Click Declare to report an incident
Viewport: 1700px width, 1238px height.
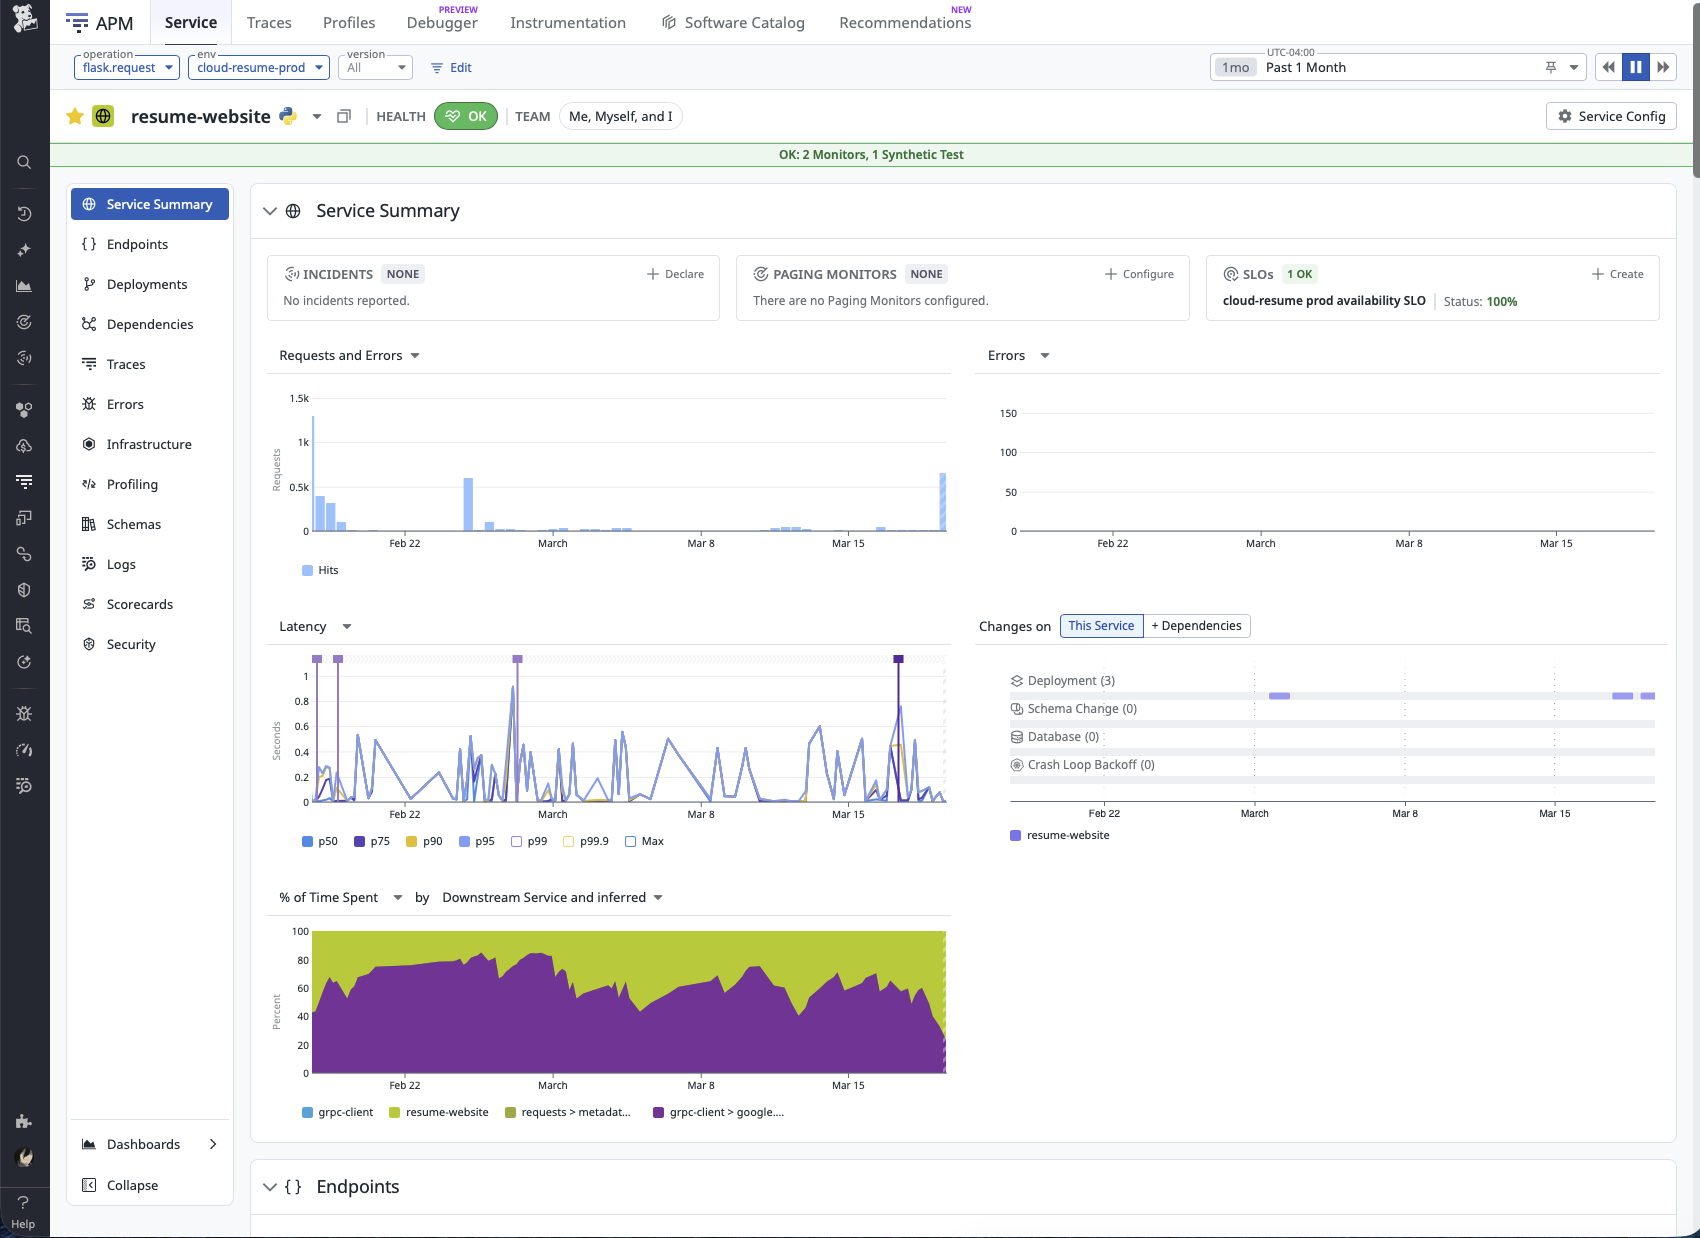point(676,273)
